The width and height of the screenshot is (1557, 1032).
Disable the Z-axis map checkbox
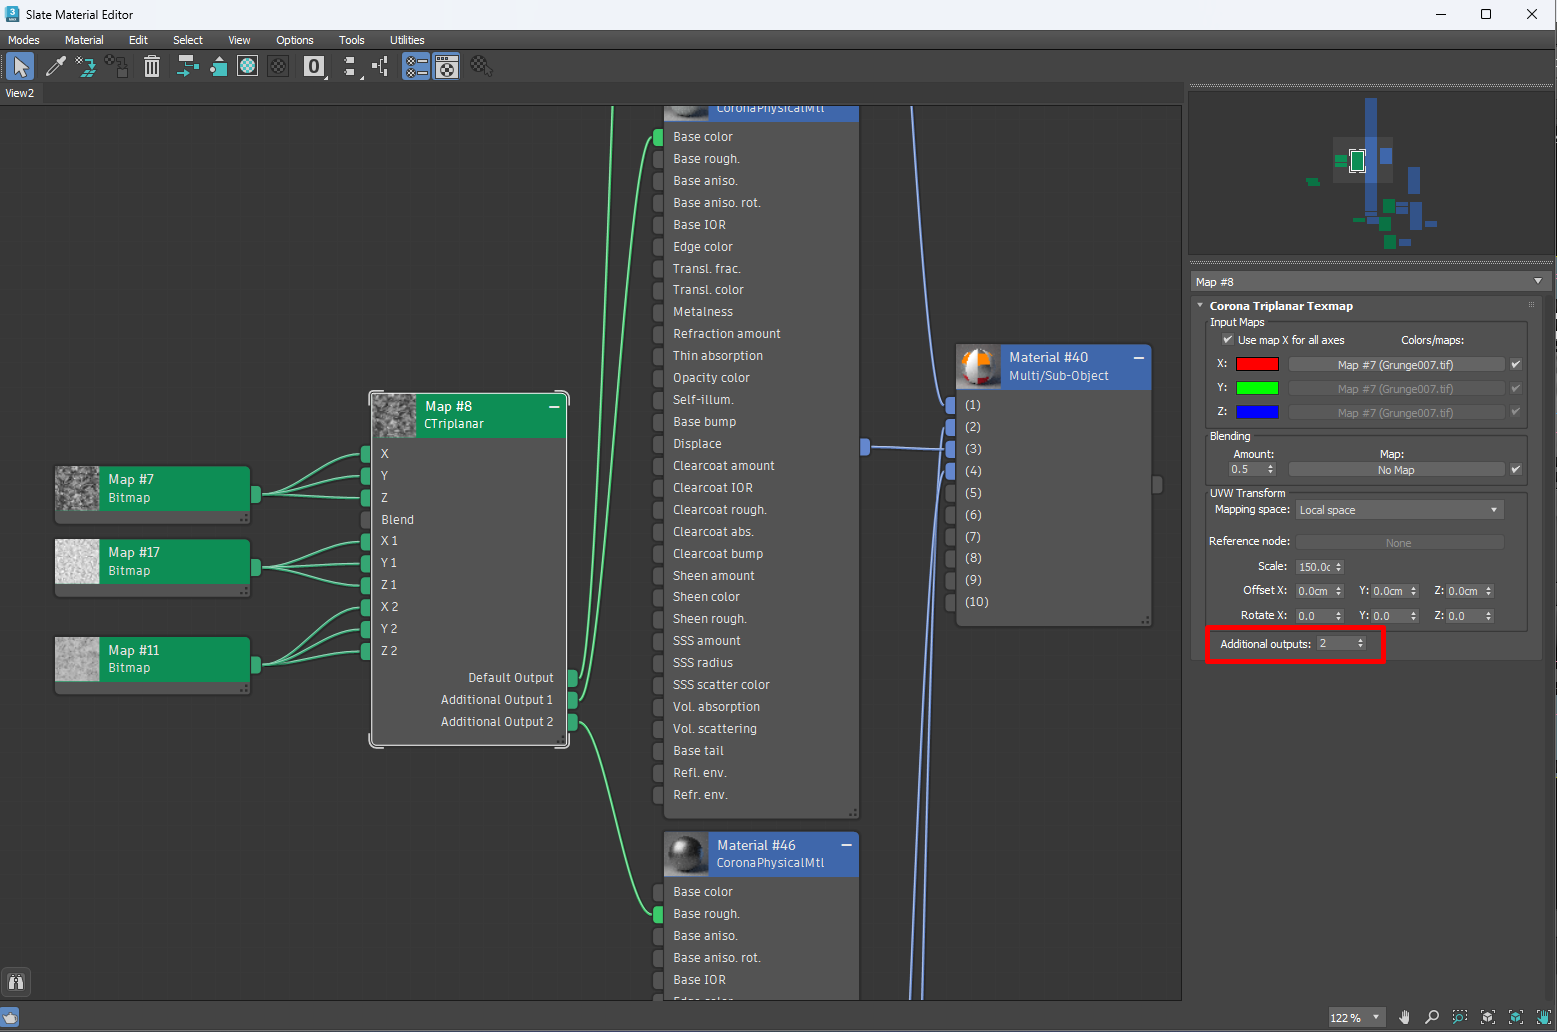click(x=1516, y=412)
